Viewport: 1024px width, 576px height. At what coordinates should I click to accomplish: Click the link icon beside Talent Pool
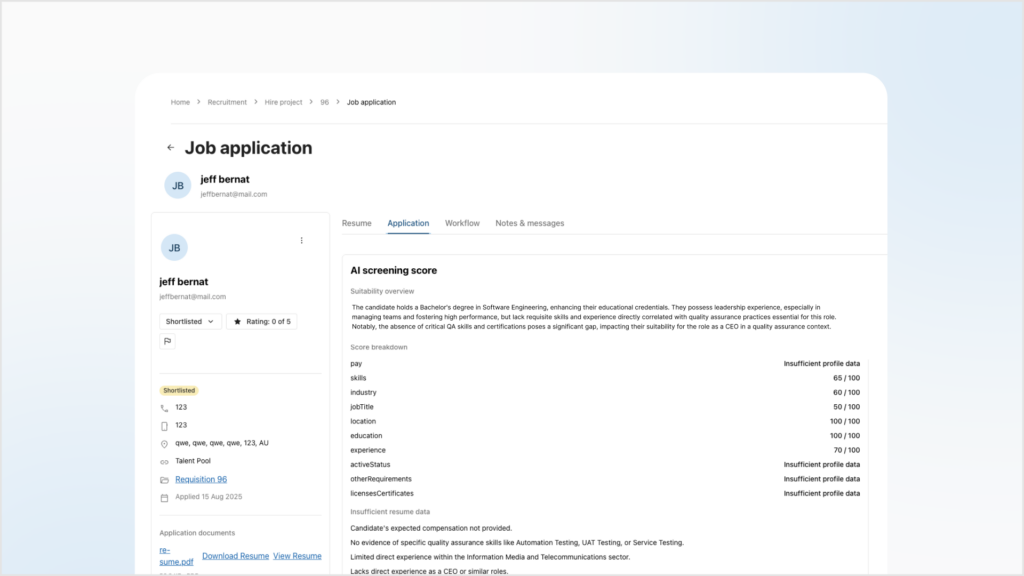165,462
